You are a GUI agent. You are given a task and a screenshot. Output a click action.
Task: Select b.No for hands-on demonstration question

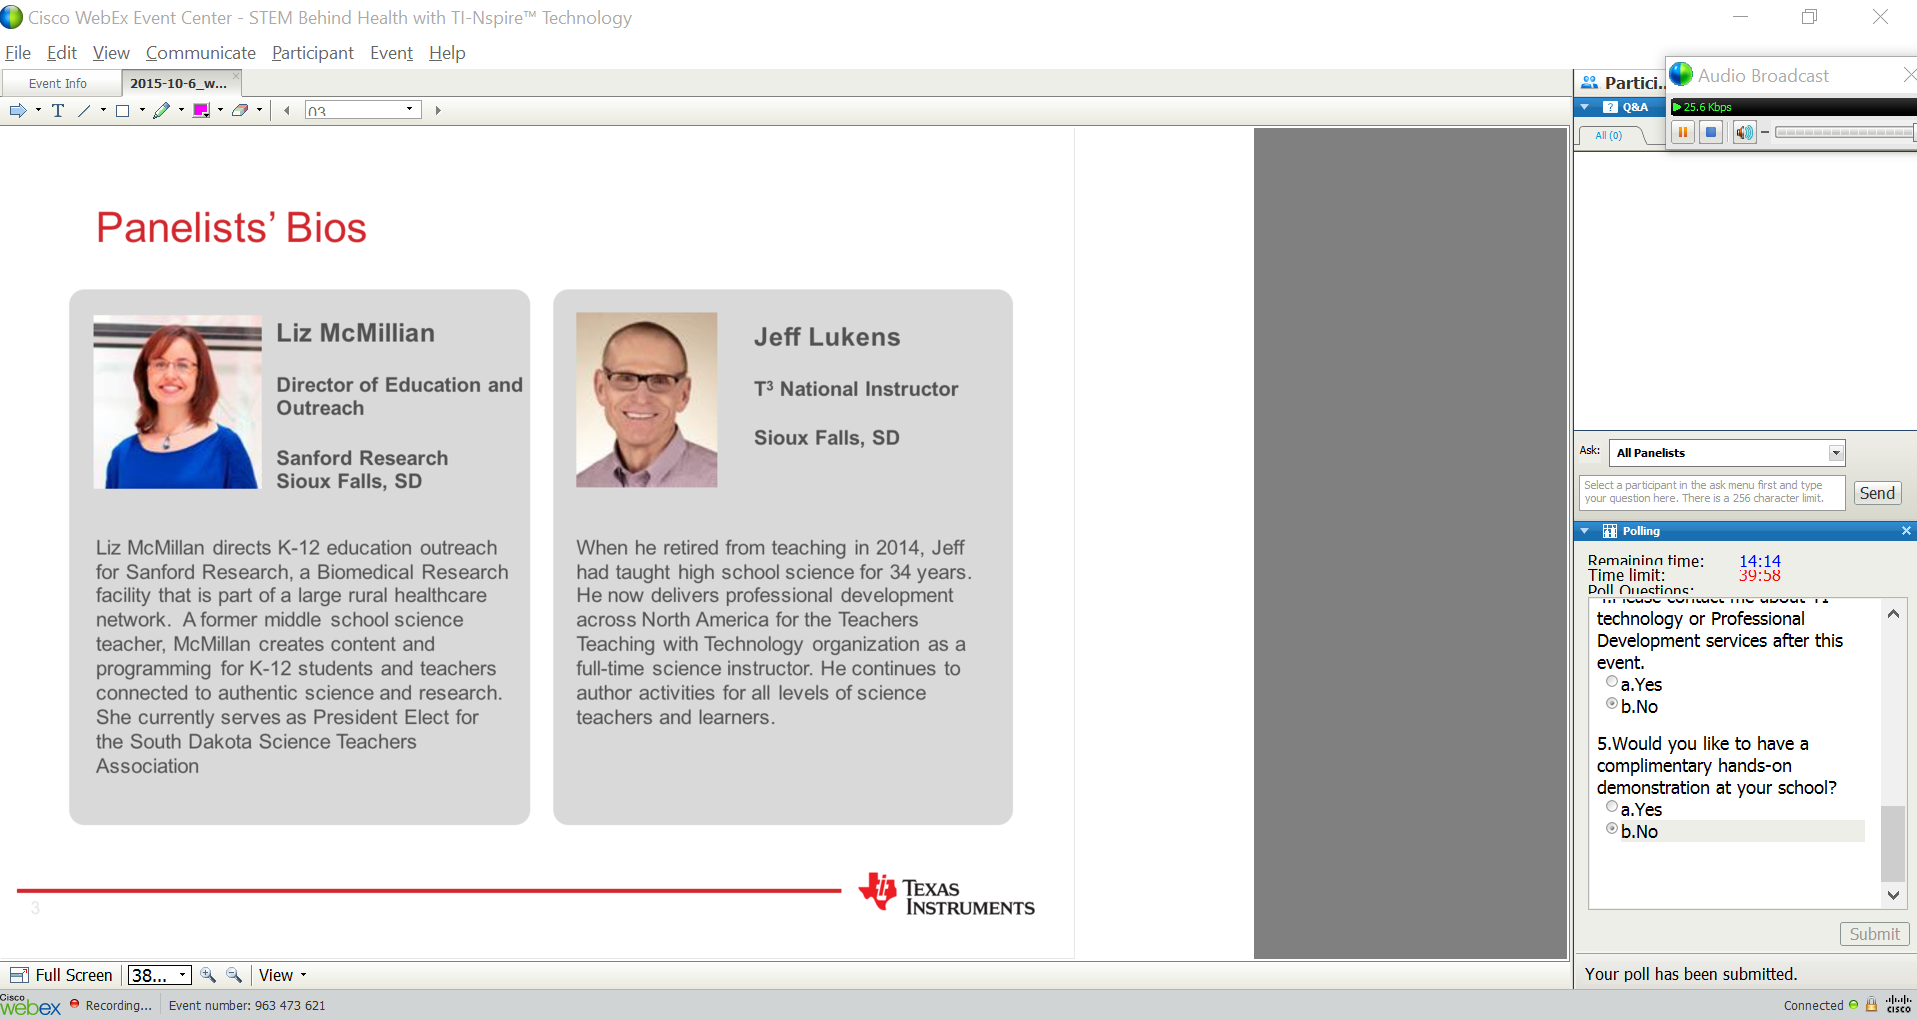(x=1612, y=829)
